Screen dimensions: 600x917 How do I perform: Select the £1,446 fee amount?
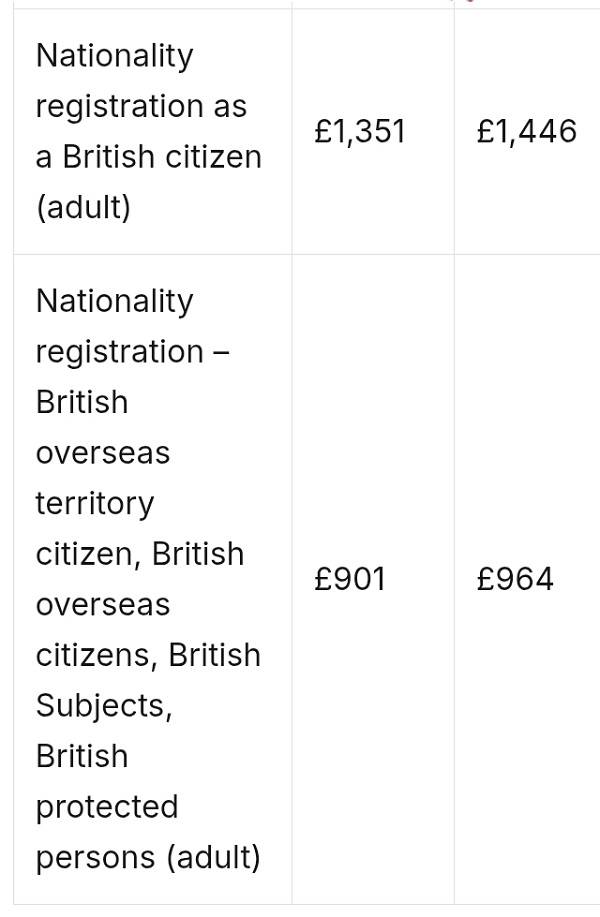[527, 132]
